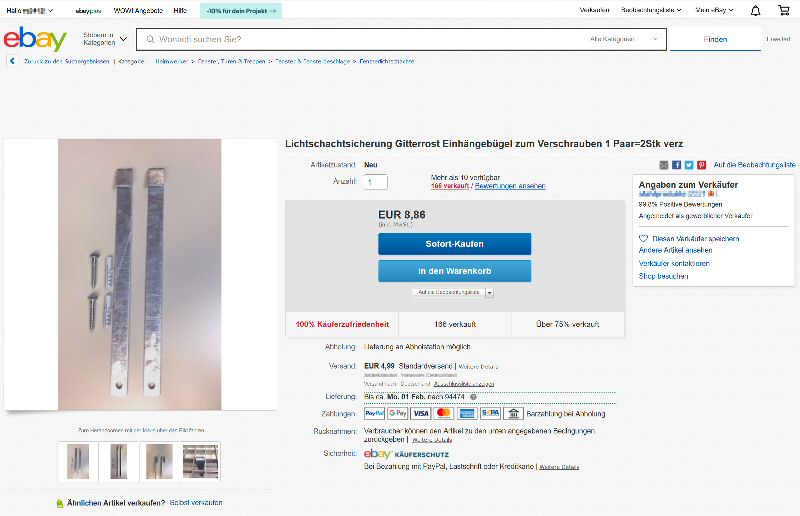Go back using the blue back arrow
Viewport: 800px width, 516px height.
point(12,61)
